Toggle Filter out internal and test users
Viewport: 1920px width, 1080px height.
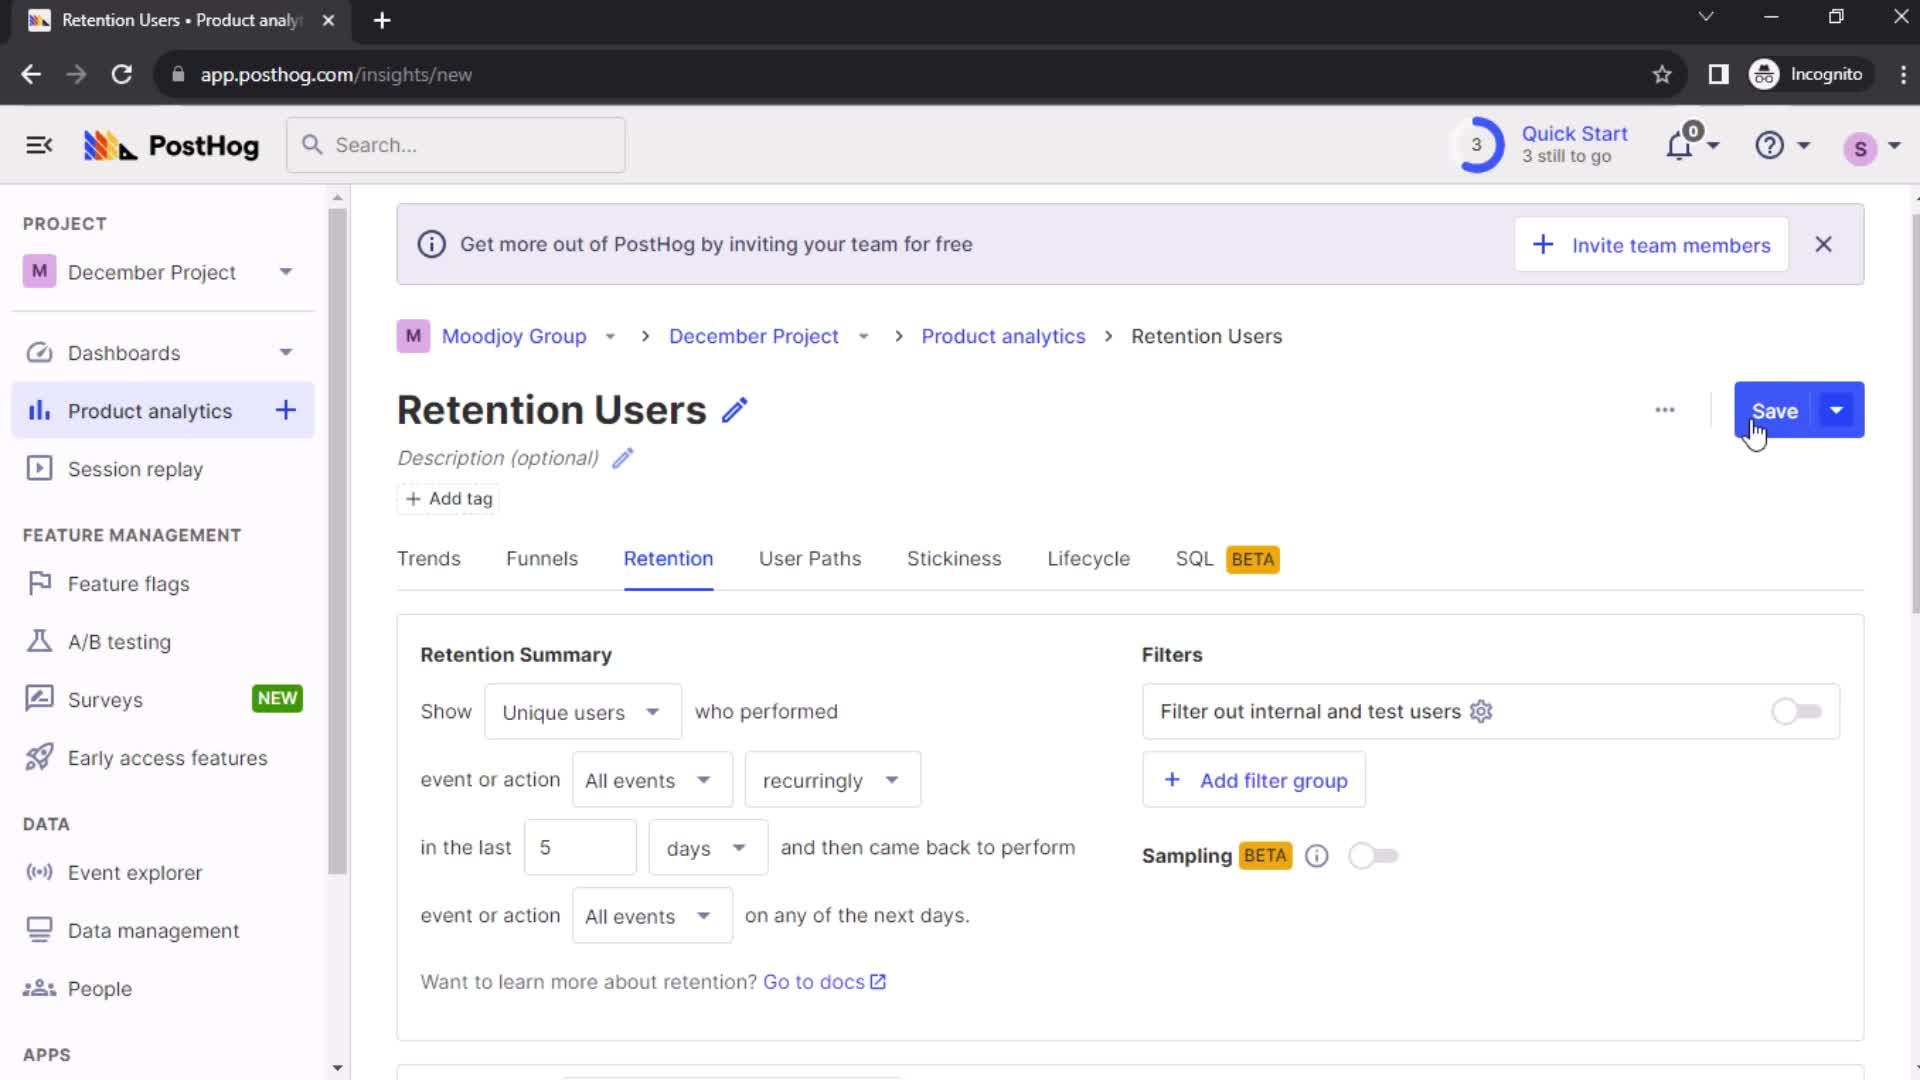tap(1796, 711)
